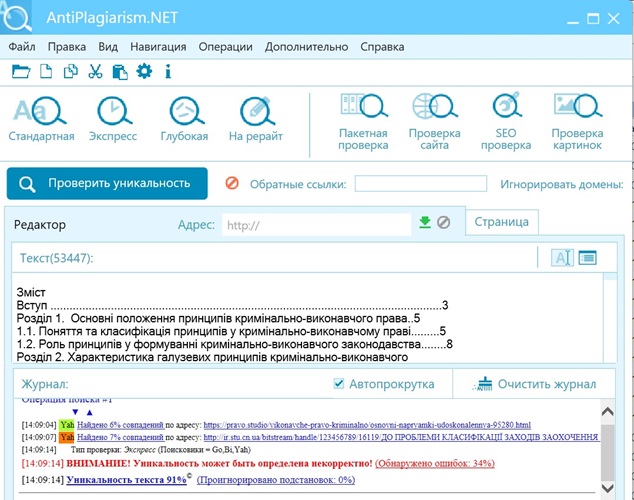
Task: Jump to previous match with up triangle
Action: click(x=89, y=412)
